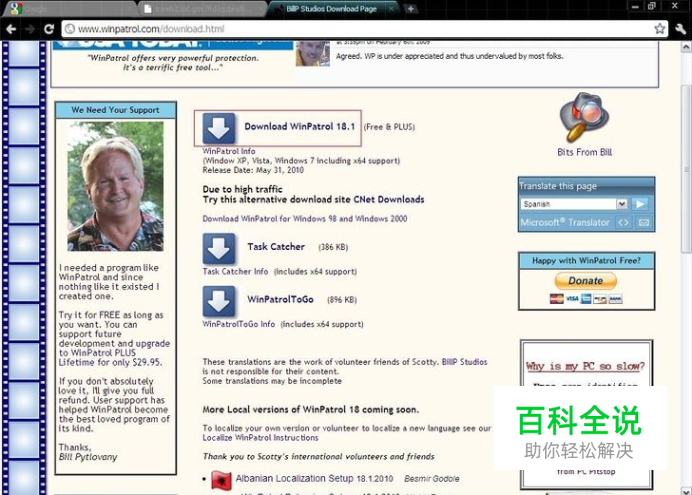
Task: Click the photo of Bill Pytlovany
Action: tap(115, 186)
